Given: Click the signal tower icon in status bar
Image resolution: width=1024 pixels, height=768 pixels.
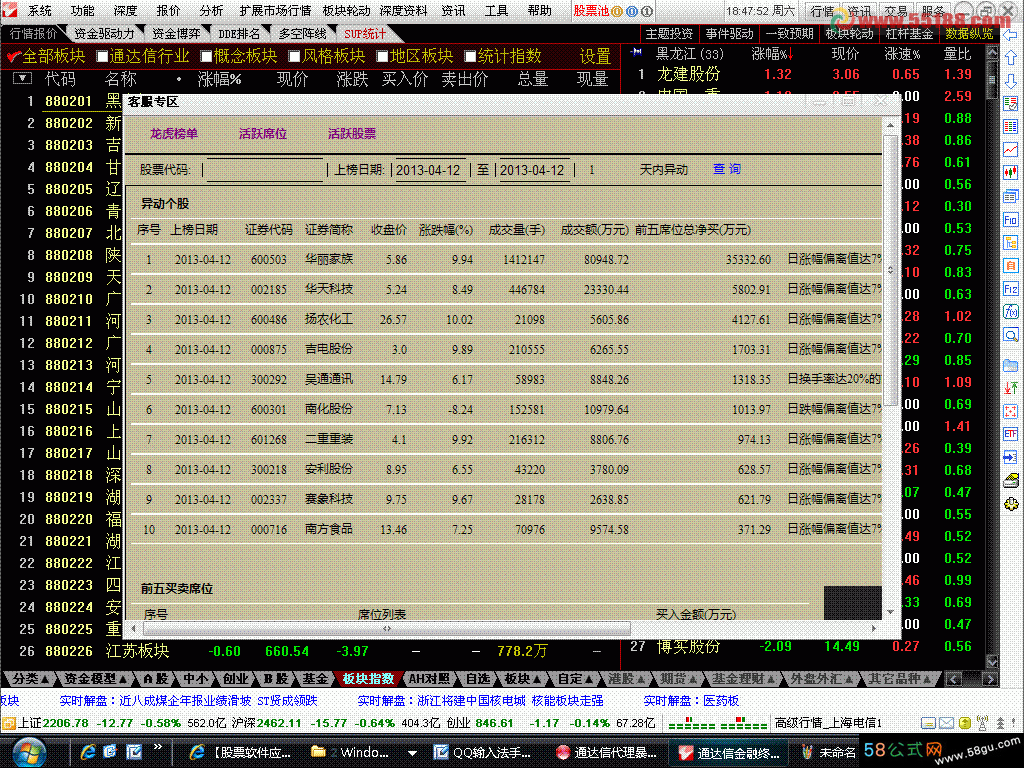Looking at the screenshot, I should click(x=982, y=722).
